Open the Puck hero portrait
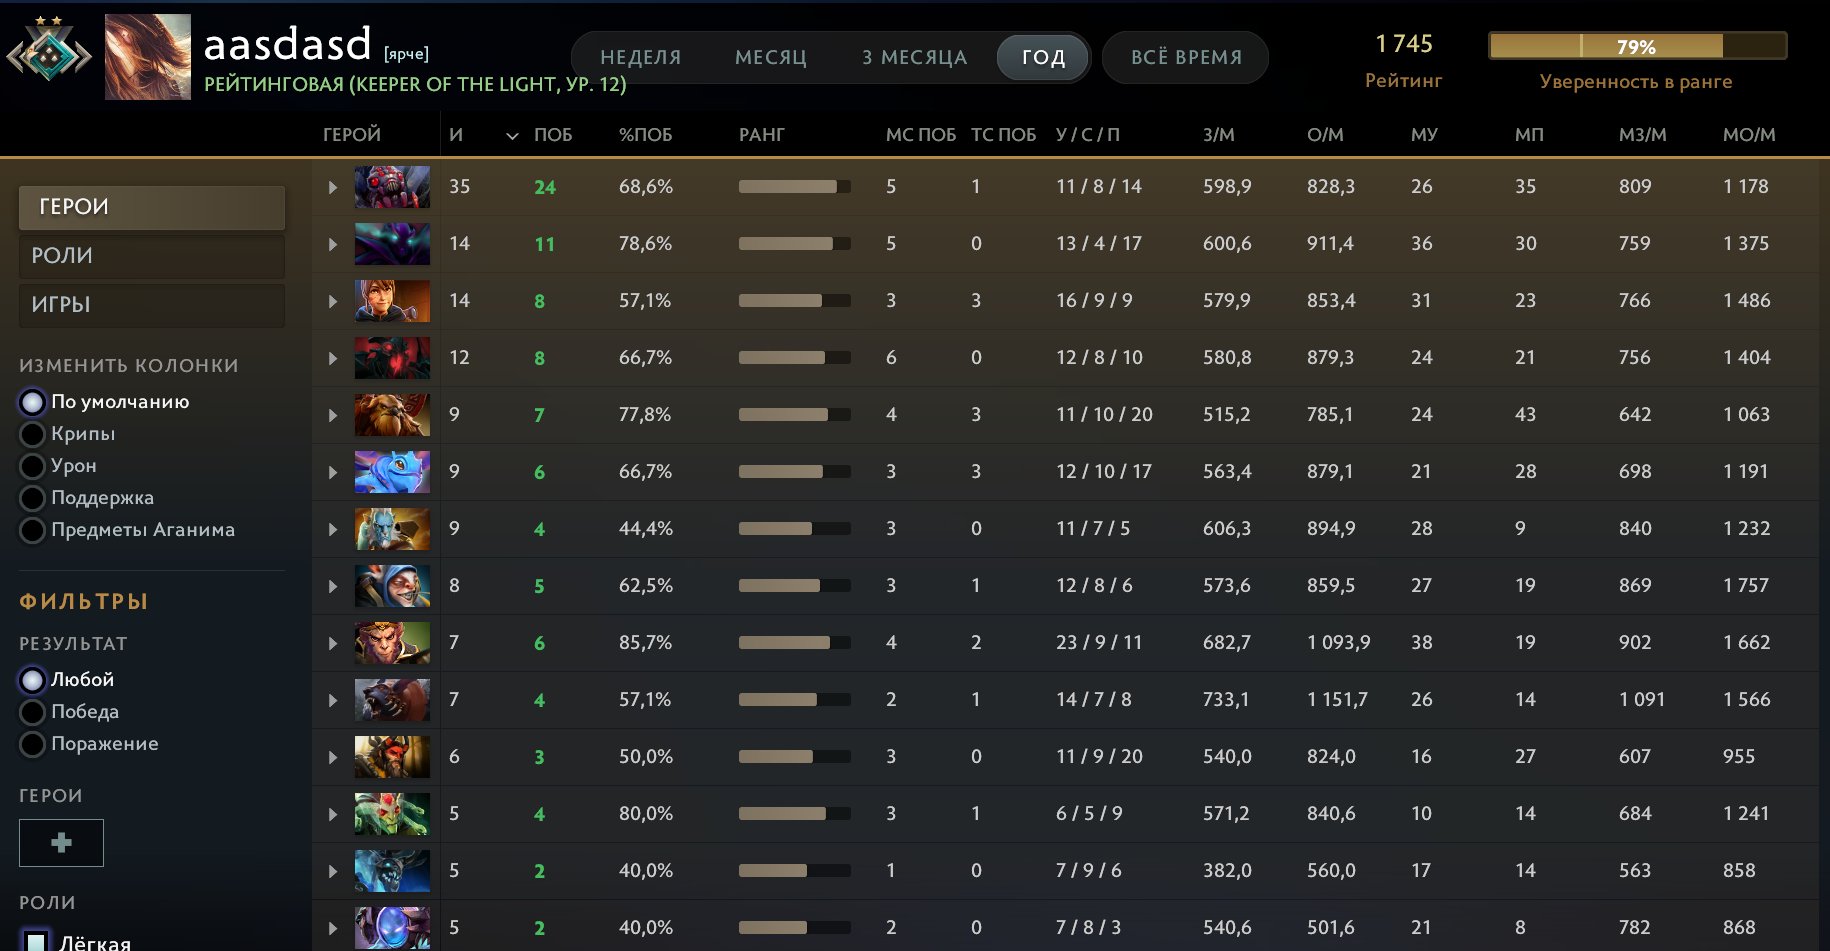Viewport: 1830px width, 951px height. [392, 472]
